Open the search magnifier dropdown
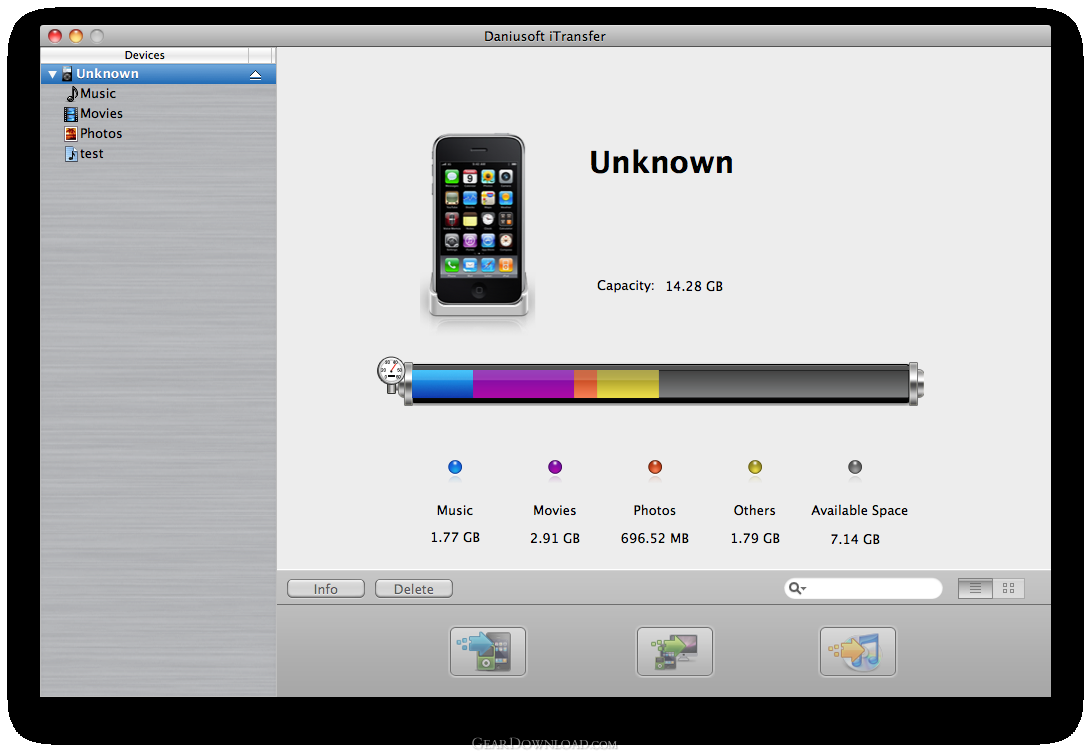This screenshot has width=1091, height=752. point(797,589)
